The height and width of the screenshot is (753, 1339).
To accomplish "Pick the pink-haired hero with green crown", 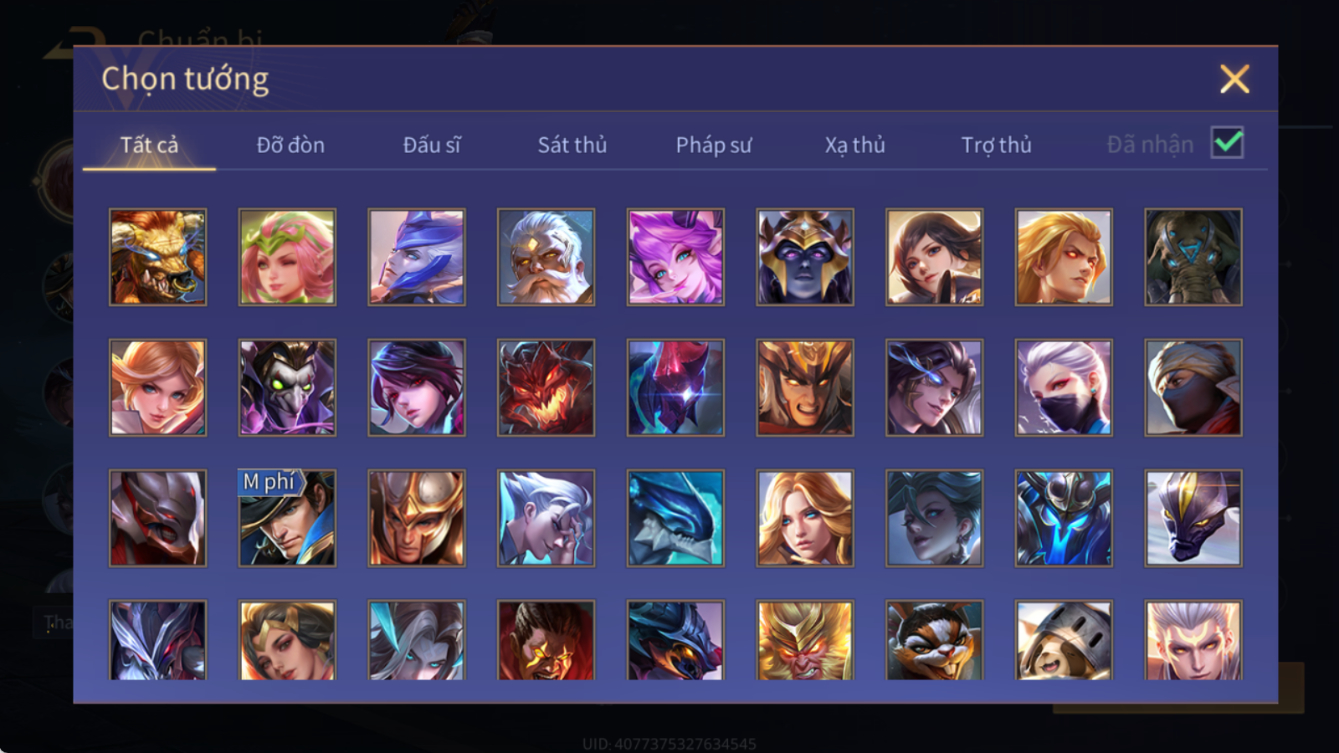I will [x=287, y=257].
